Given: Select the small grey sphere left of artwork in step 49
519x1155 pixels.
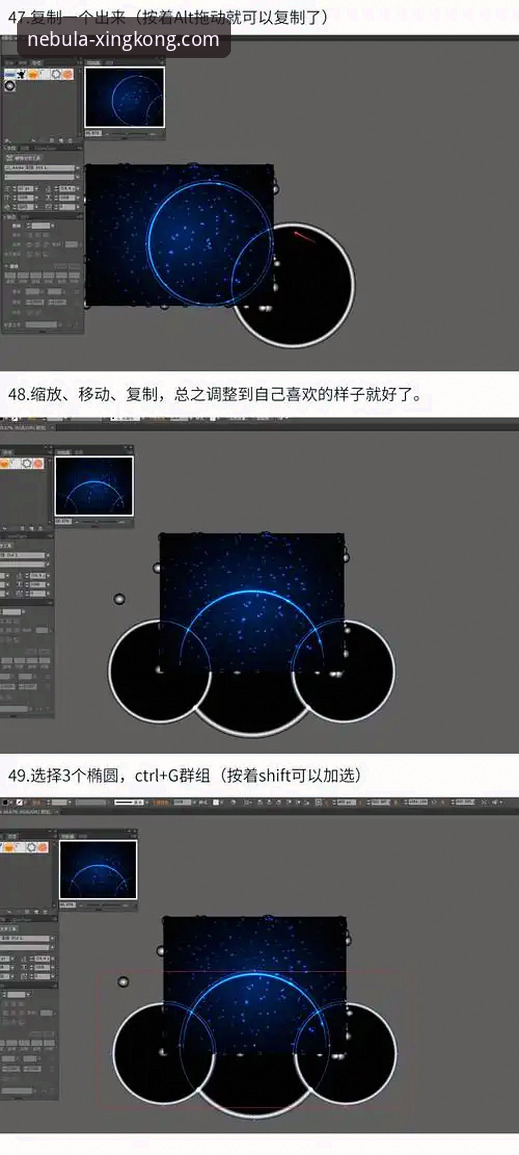Looking at the screenshot, I should [123, 982].
